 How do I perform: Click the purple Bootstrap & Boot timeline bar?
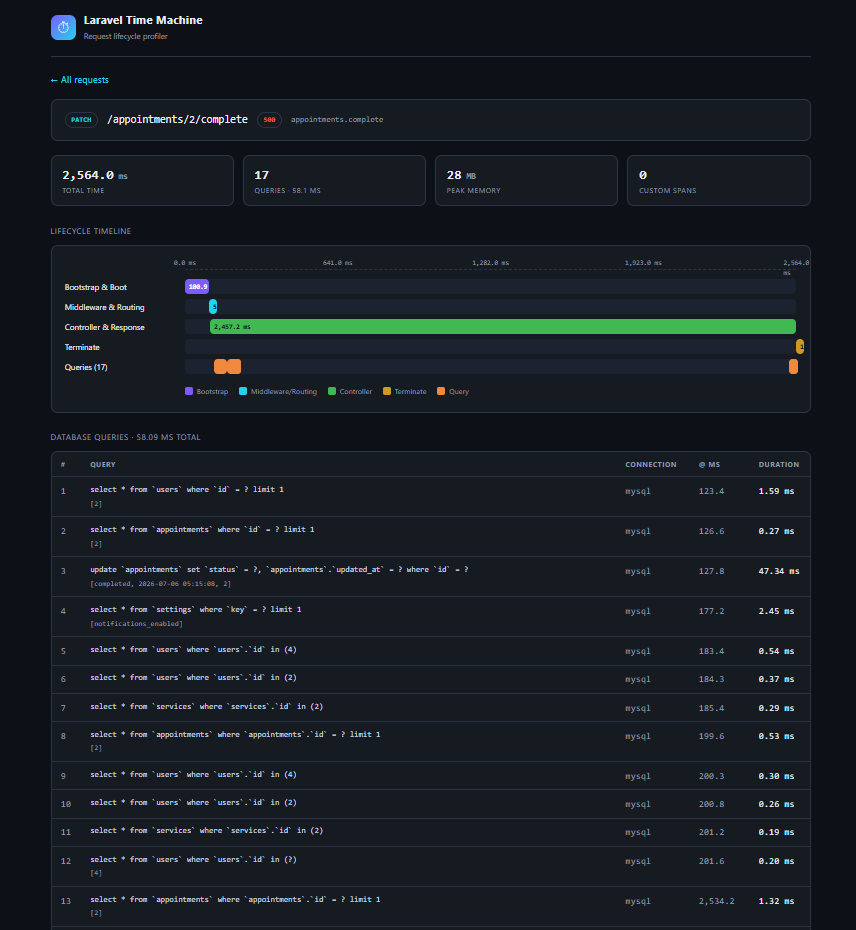pyautogui.click(x=197, y=286)
